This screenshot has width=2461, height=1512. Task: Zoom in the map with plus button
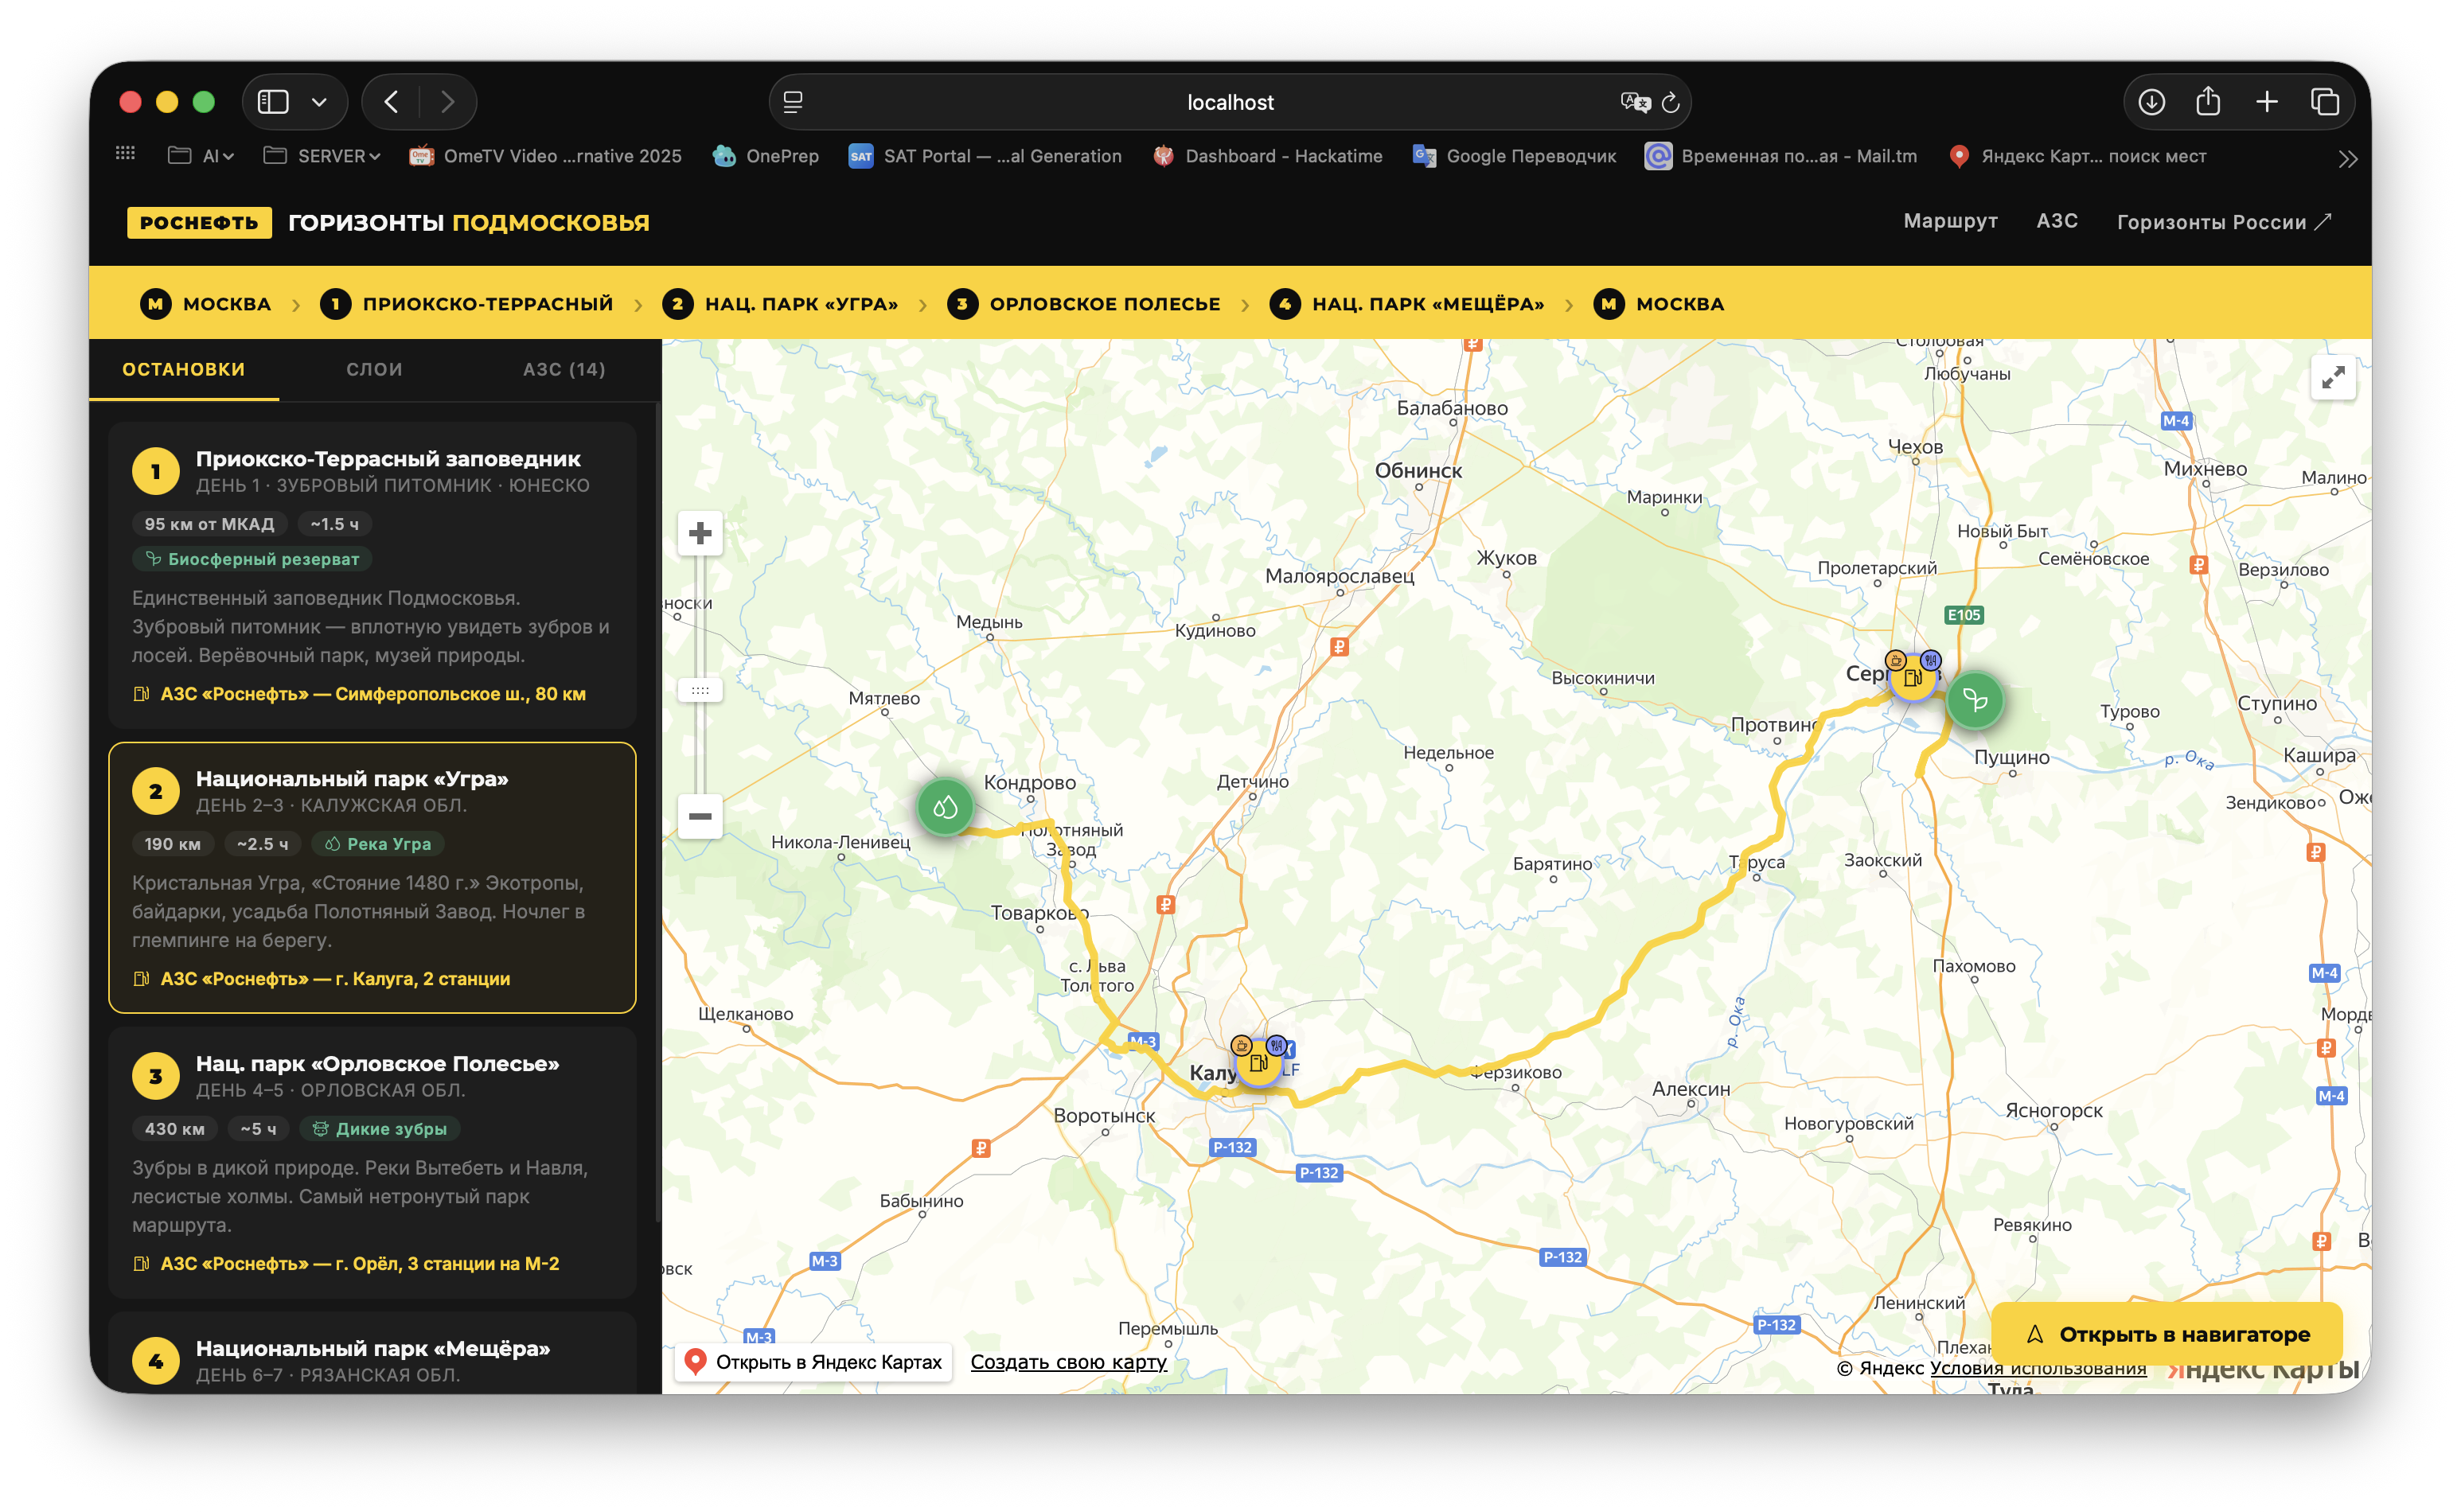pos(700,533)
